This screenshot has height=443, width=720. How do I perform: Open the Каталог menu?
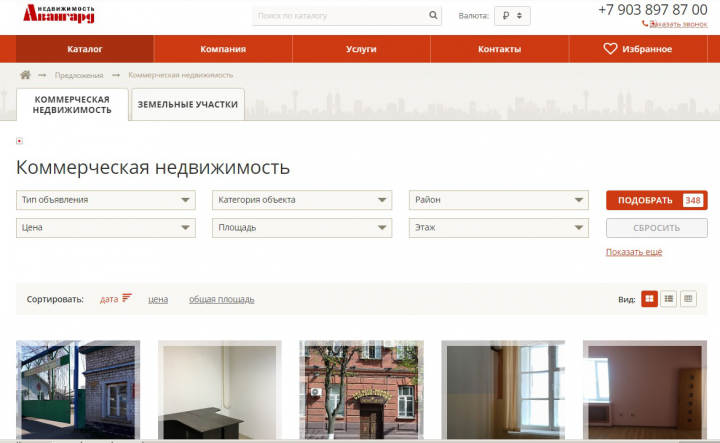(x=85, y=49)
